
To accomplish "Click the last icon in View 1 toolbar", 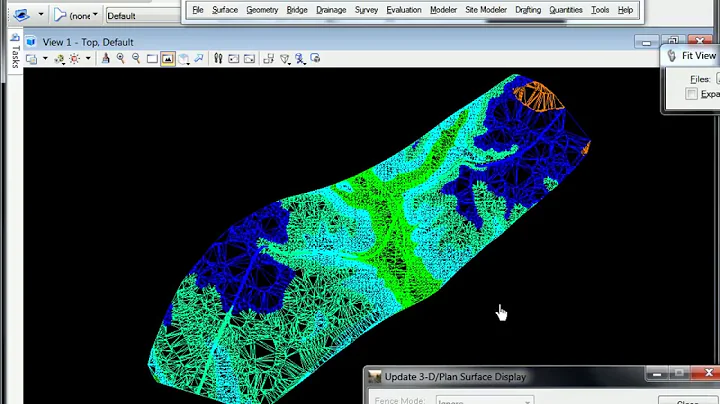I will tap(315, 58).
